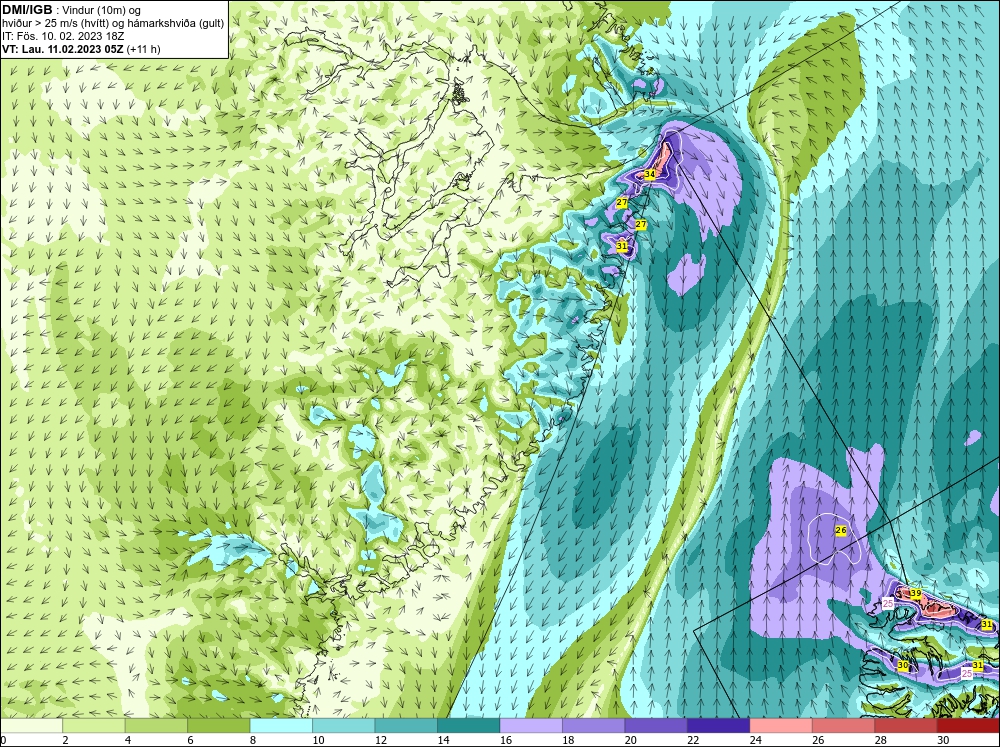Select the 28–30 m/s red legend swatch
Screen dimensions: 1000x747
[906, 726]
